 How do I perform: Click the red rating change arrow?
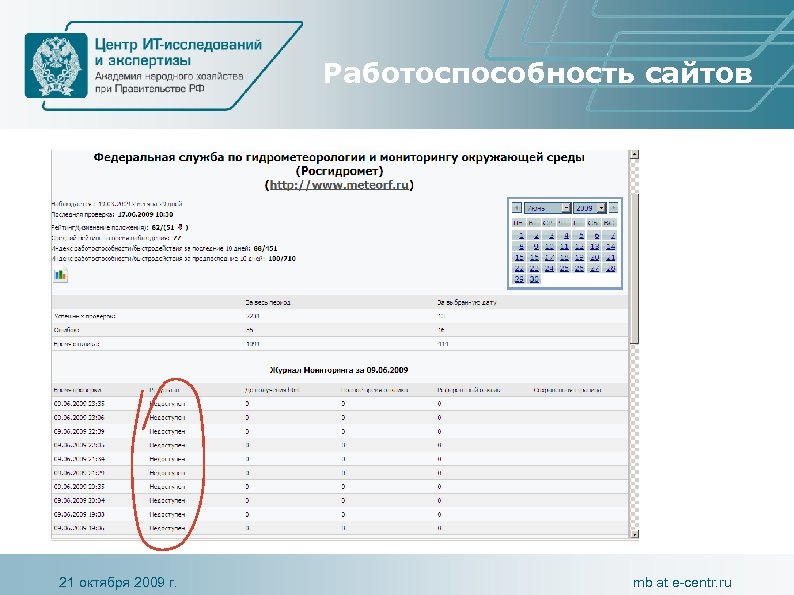180,227
